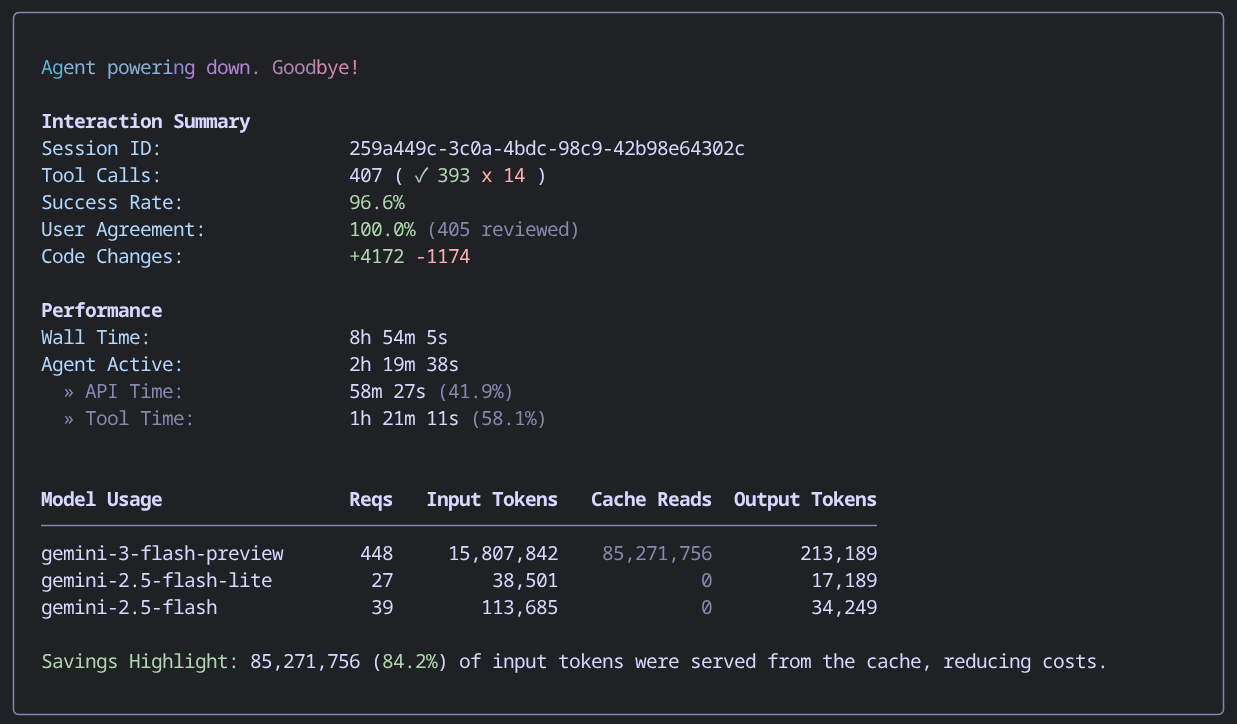The height and width of the screenshot is (724, 1237).
Task: Select the Input Tokens column header
Action: tap(492, 499)
